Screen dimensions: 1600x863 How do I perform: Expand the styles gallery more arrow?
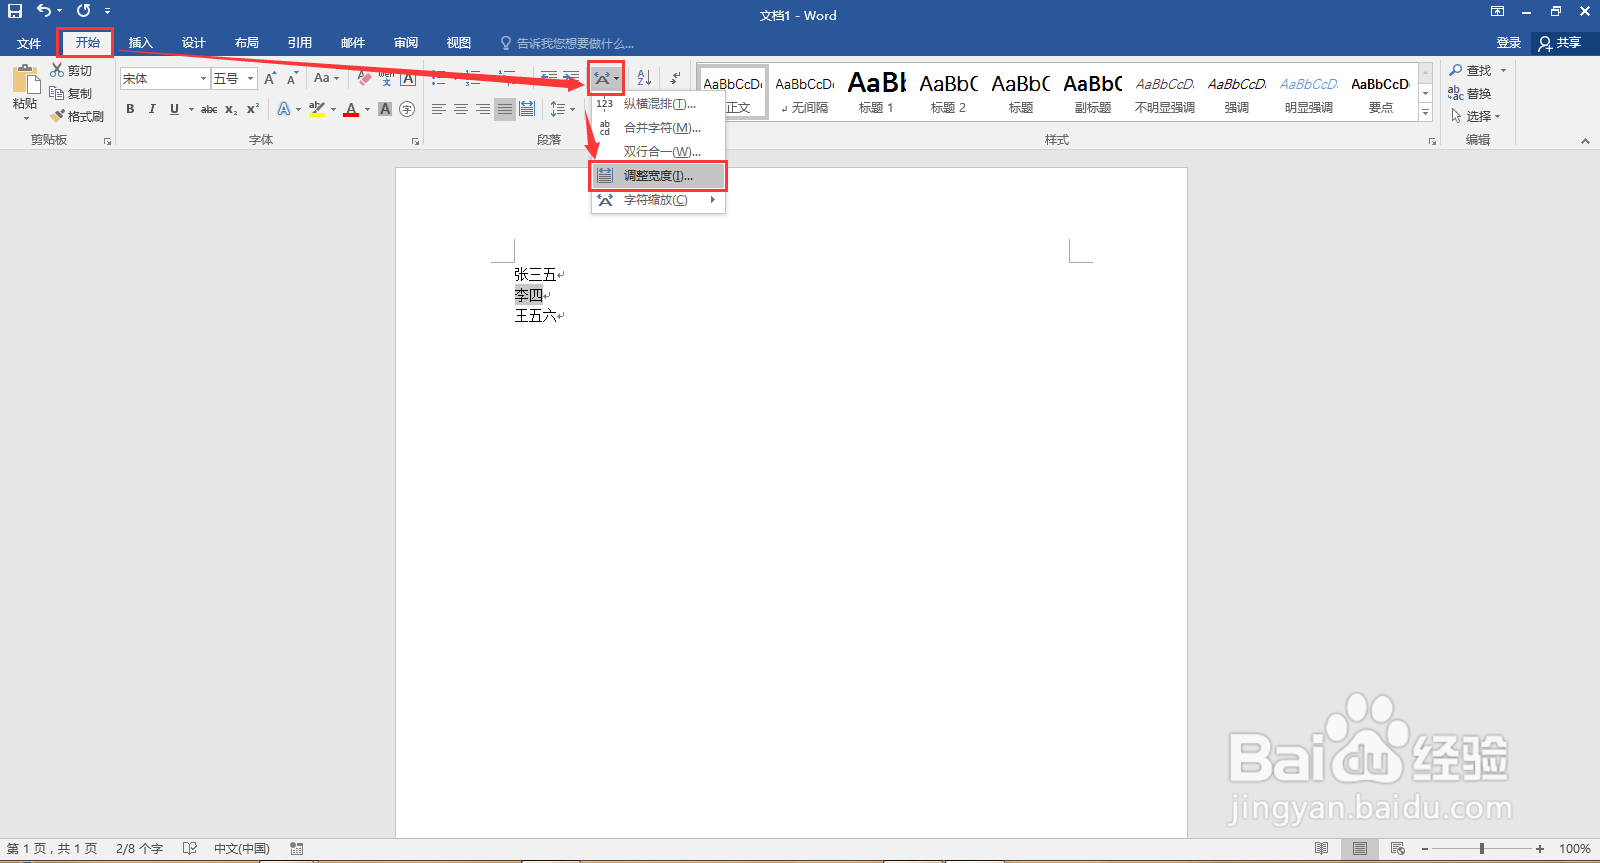1426,113
